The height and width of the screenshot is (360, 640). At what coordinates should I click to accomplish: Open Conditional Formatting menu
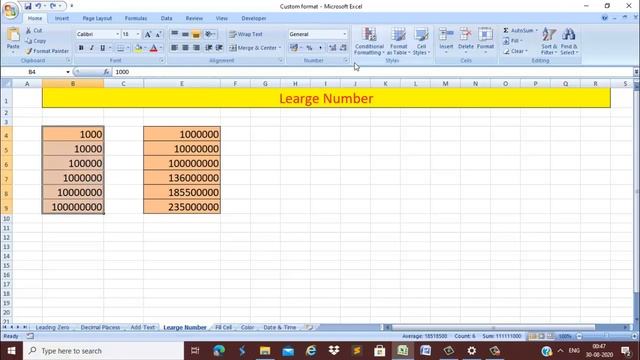coord(369,41)
